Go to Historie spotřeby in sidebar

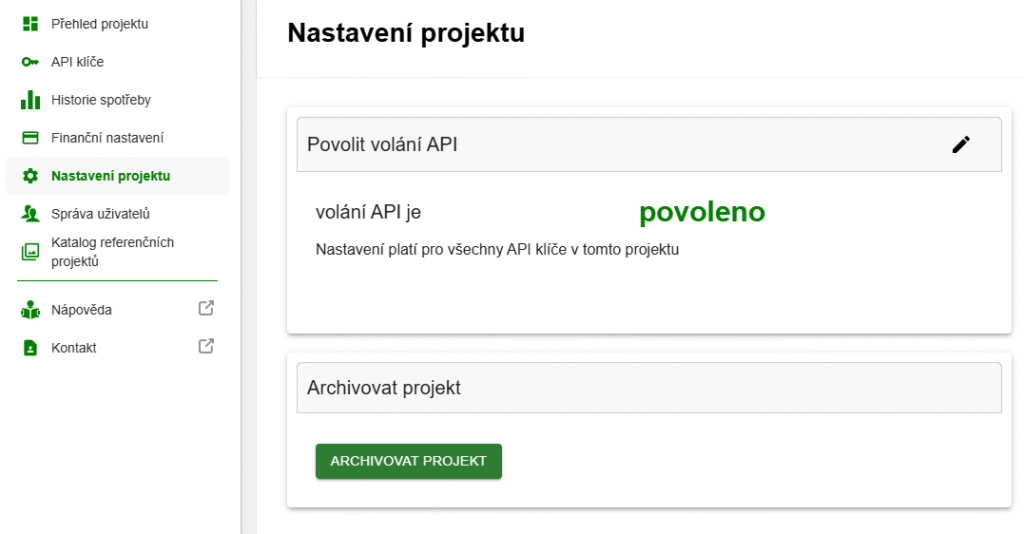[118, 100]
